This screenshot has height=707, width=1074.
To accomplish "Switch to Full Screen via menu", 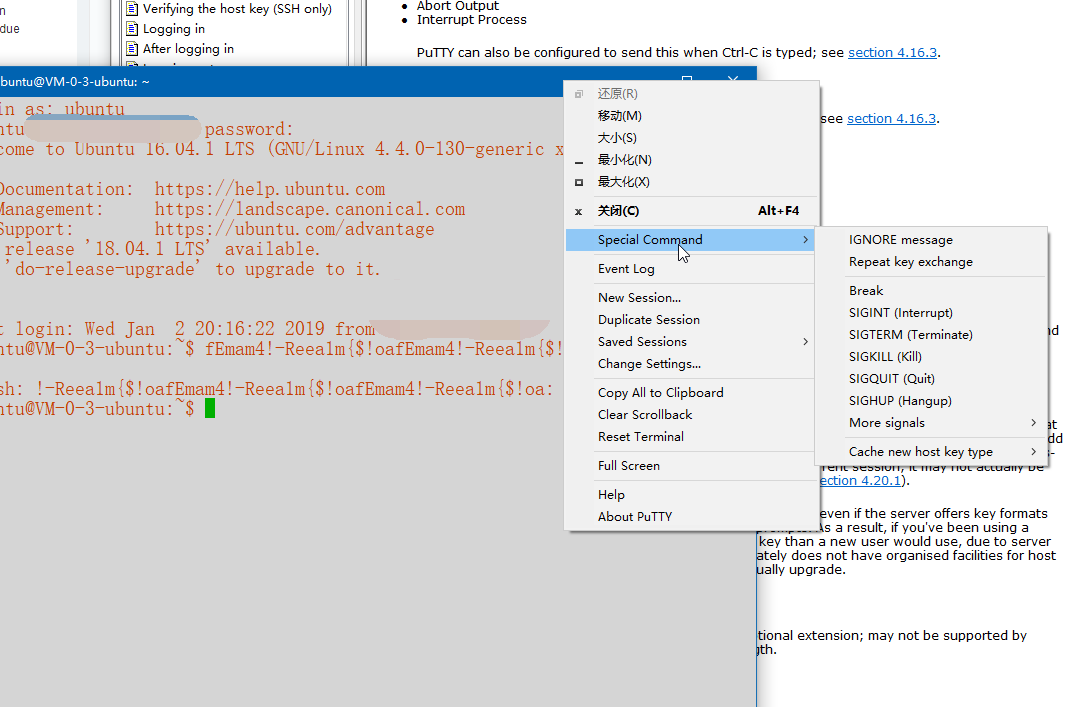I will 690,465.
